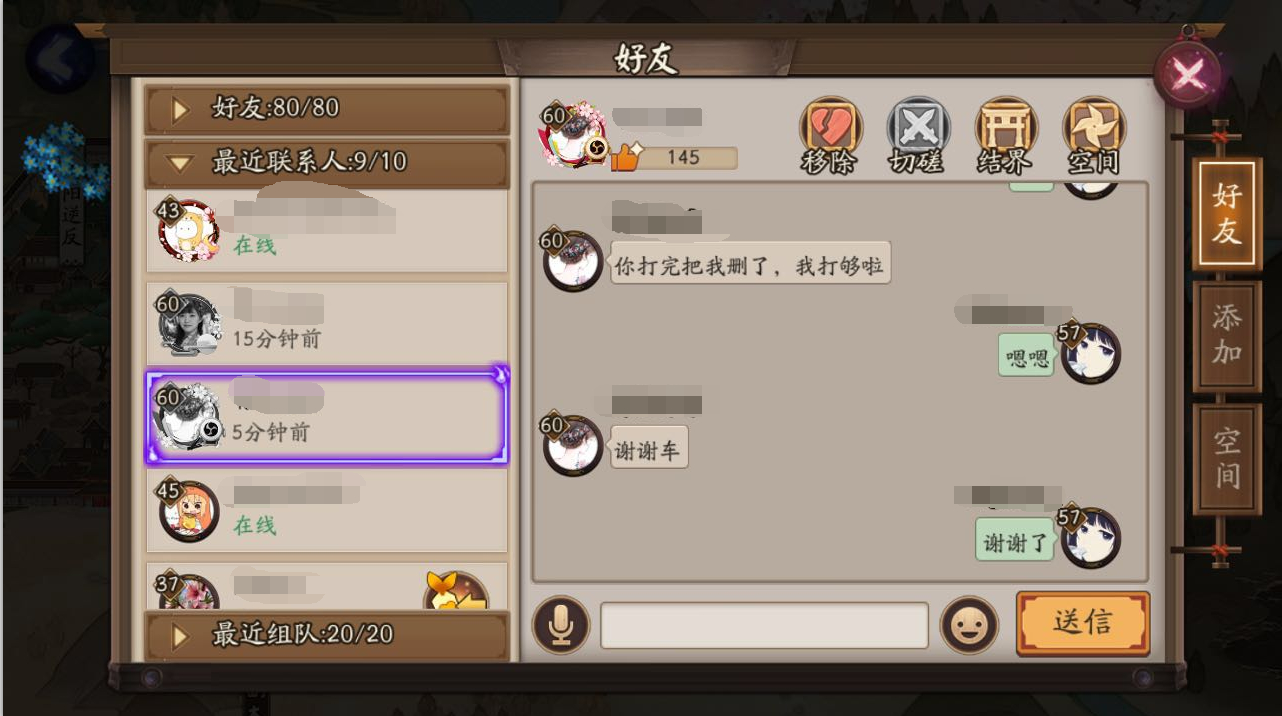Select the level 45 online contact
The height and width of the screenshot is (716, 1282).
(328, 510)
